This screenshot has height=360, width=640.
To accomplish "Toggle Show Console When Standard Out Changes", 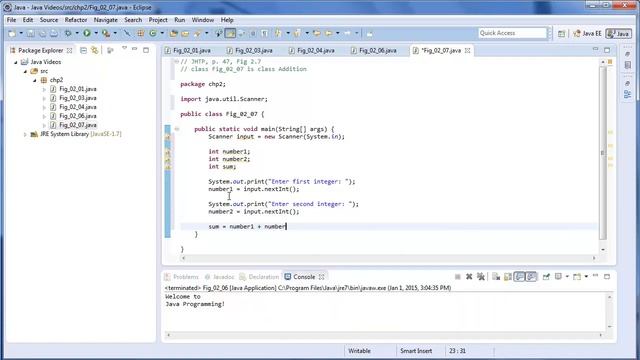I will [519, 277].
